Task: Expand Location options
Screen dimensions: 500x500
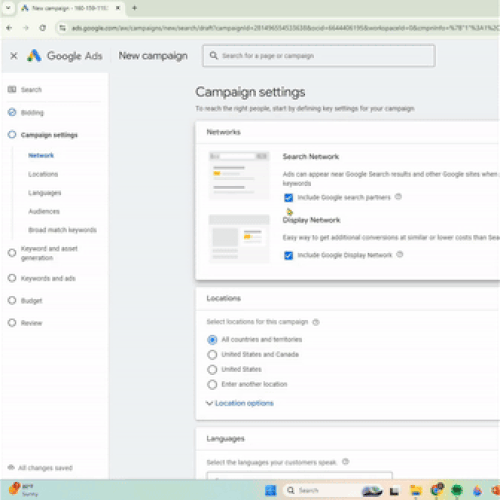Action: [x=240, y=403]
